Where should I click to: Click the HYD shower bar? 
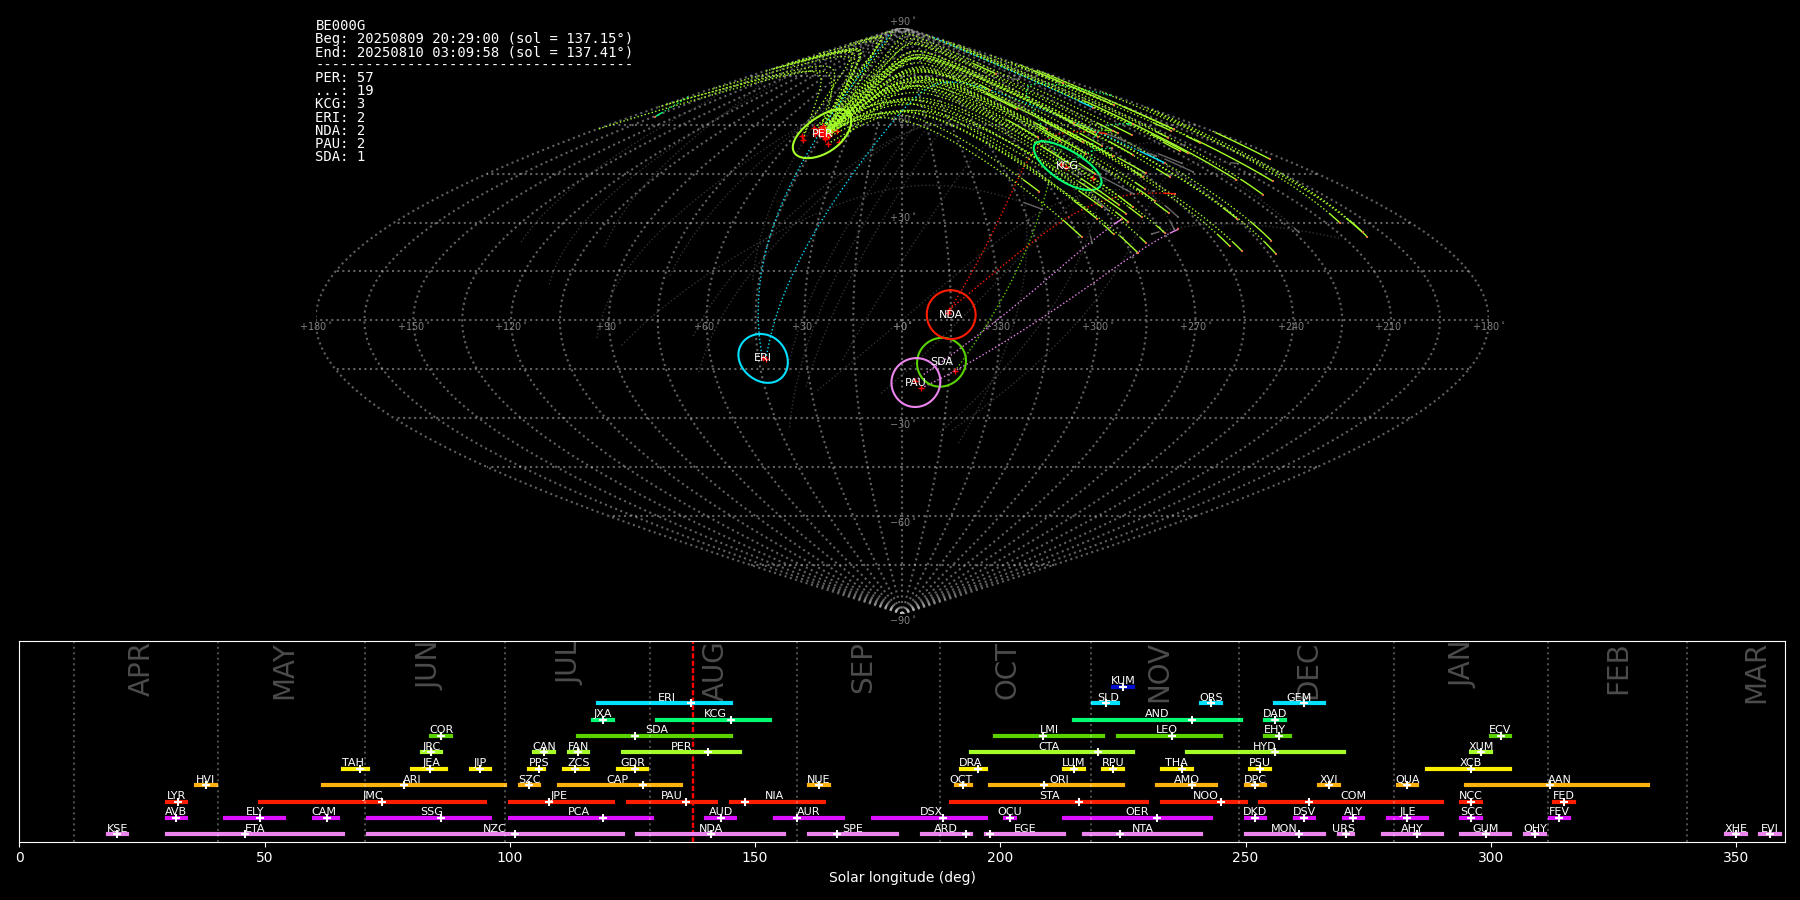point(1265,752)
